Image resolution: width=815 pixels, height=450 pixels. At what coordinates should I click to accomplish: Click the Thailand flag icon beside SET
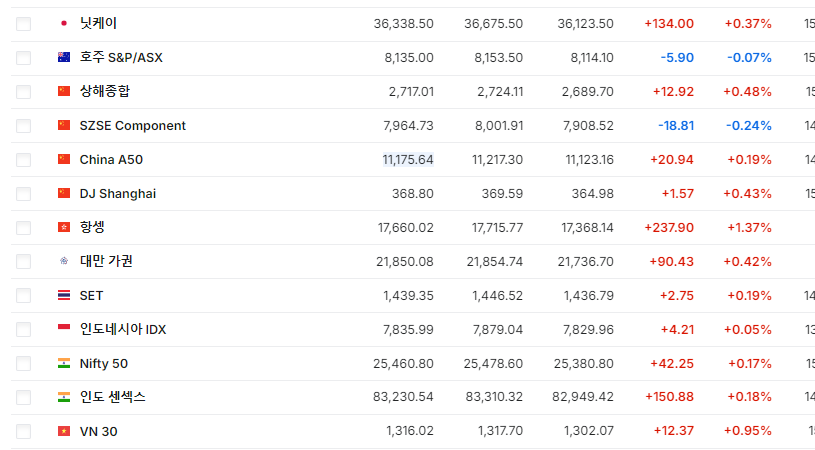pyautogui.click(x=64, y=295)
